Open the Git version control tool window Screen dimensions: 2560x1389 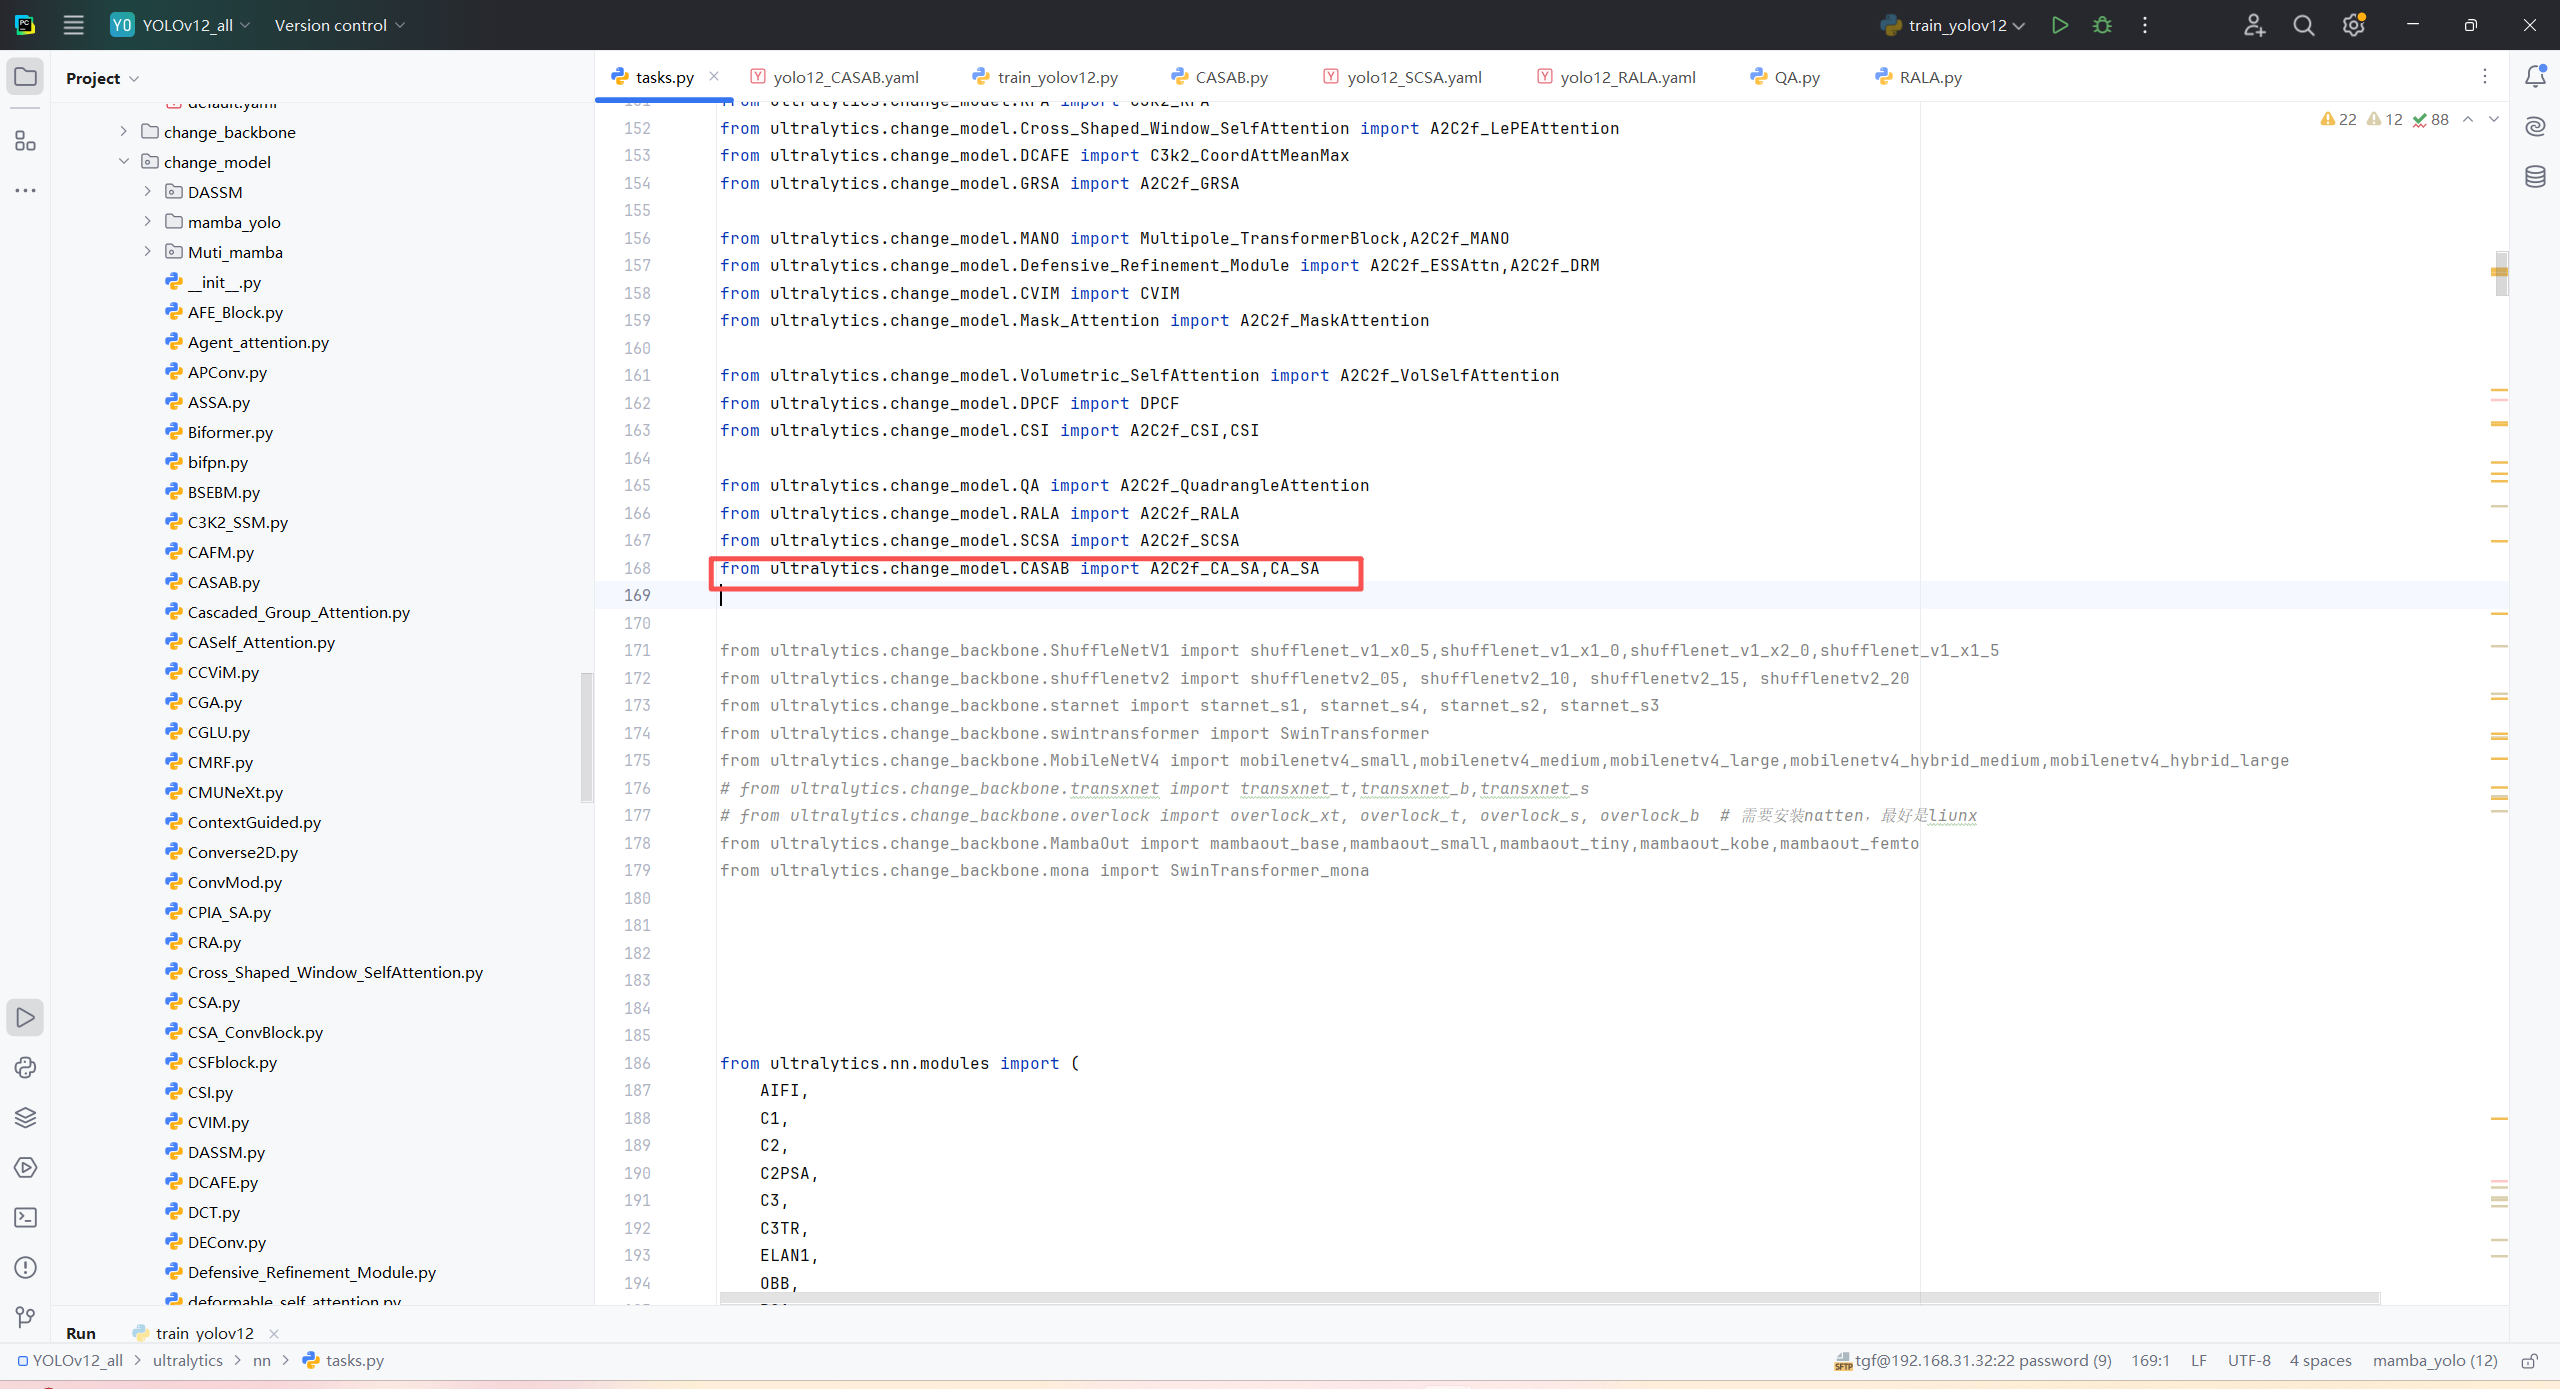[x=25, y=1317]
